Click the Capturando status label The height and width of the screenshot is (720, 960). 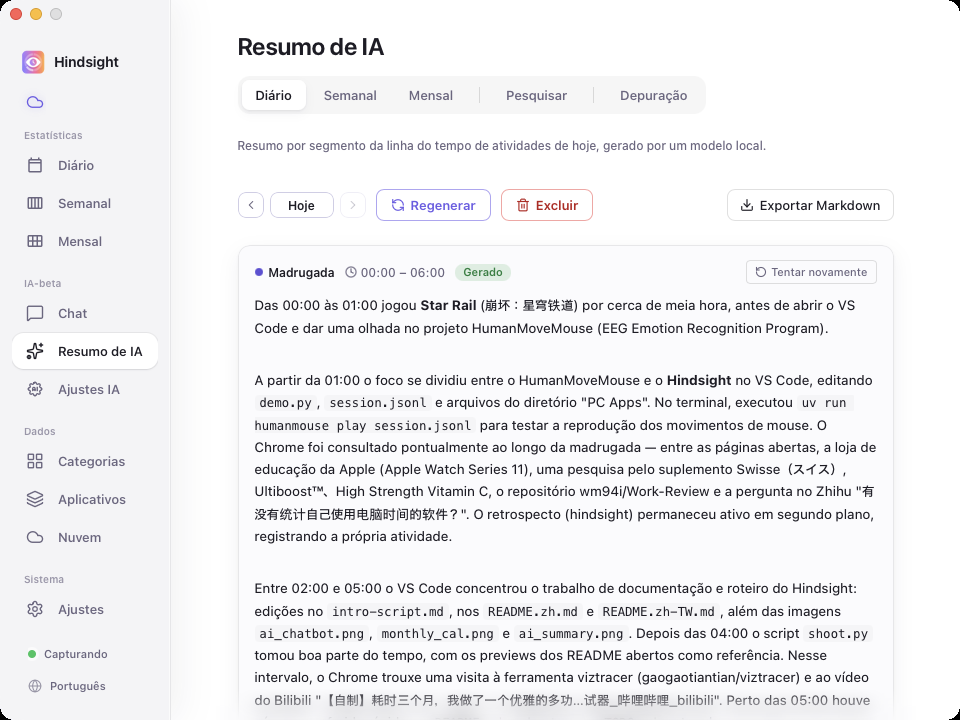(76, 654)
